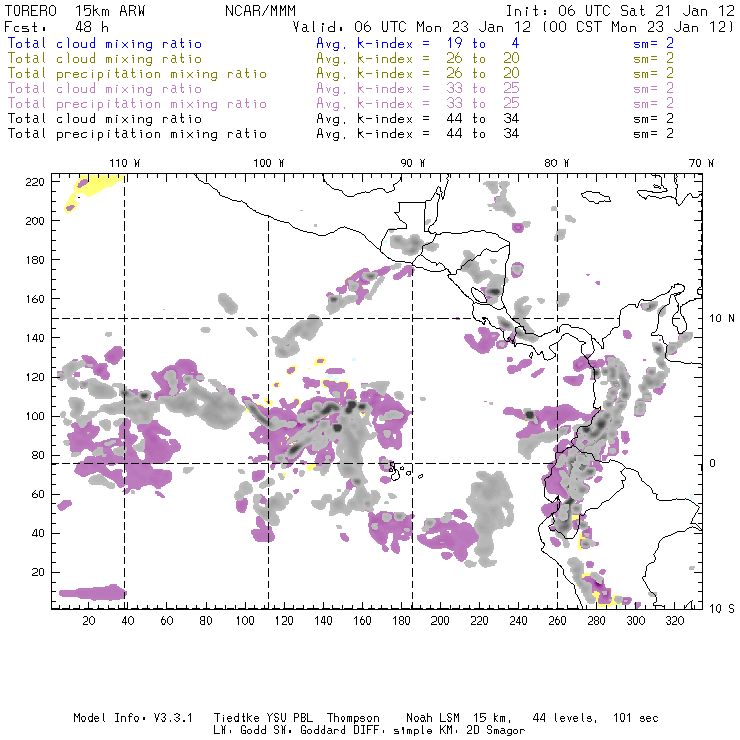Click the 'TORERO 15km ARW' title text
The image size is (740, 740).
(75, 11)
